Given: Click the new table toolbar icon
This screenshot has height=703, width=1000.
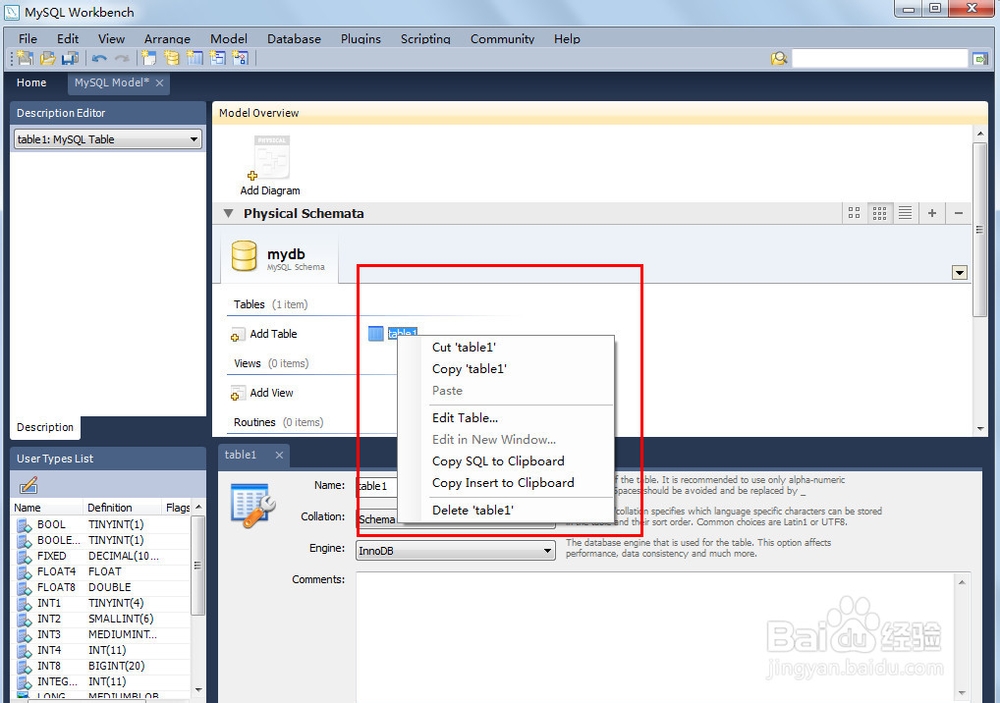Looking at the screenshot, I should coord(195,58).
